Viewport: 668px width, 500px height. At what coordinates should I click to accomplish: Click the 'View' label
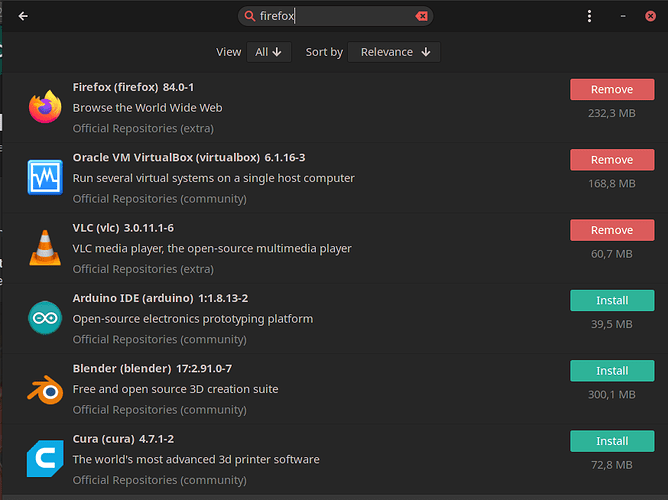228,52
